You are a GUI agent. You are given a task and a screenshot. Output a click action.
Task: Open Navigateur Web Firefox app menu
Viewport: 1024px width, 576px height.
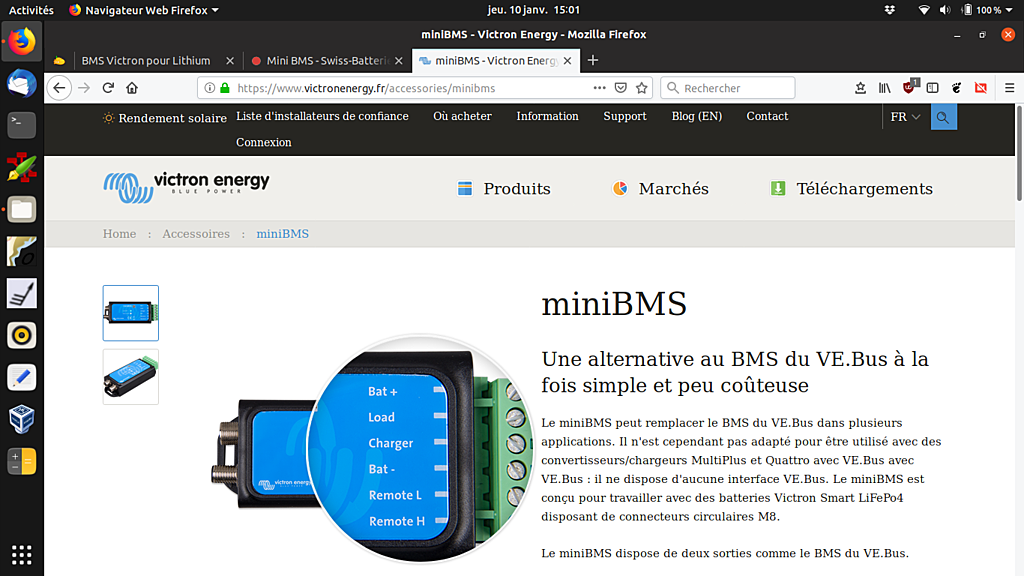[x=144, y=10]
